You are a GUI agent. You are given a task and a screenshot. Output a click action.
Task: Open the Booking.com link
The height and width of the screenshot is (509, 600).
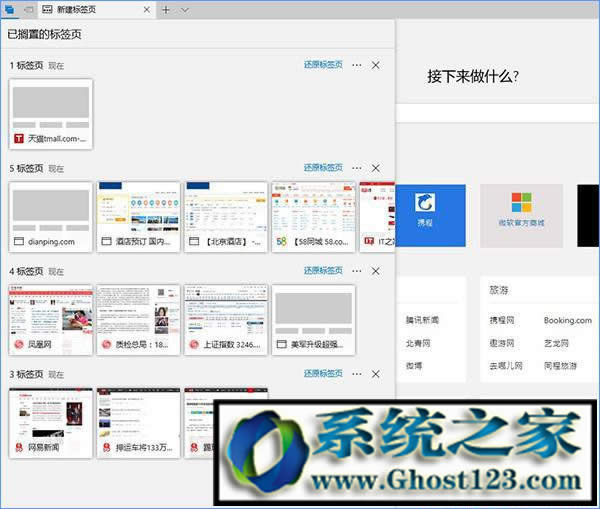(x=567, y=320)
